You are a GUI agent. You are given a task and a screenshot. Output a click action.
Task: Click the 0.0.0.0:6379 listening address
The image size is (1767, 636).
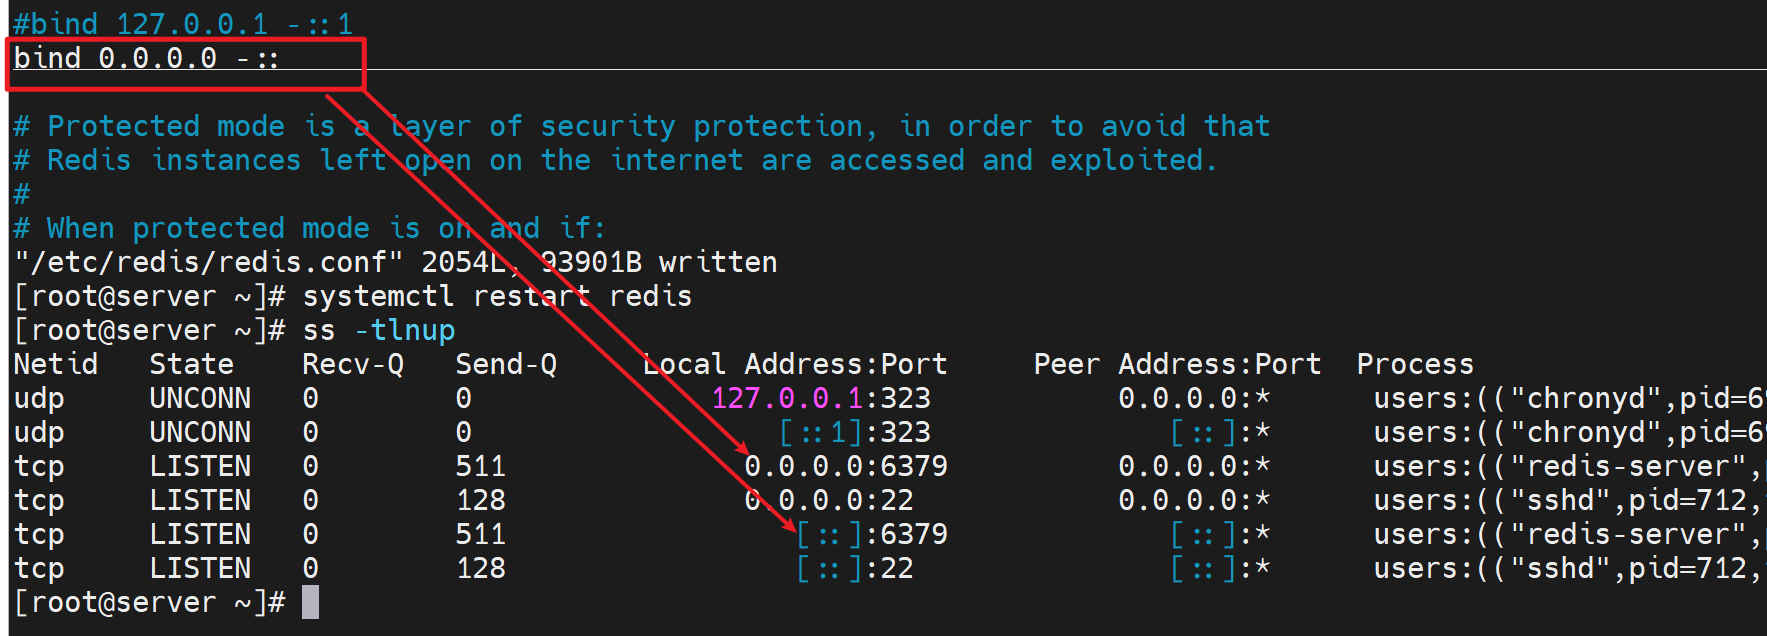coord(846,467)
